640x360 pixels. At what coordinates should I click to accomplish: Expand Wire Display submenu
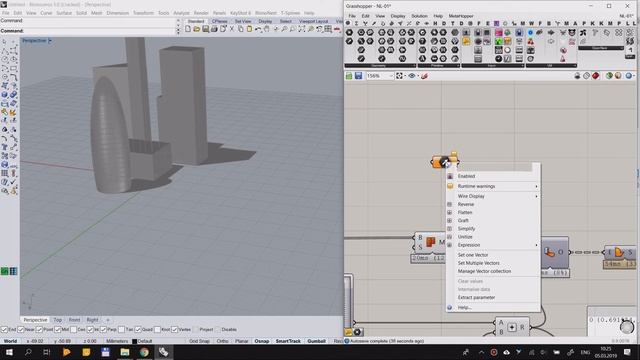coord(493,196)
